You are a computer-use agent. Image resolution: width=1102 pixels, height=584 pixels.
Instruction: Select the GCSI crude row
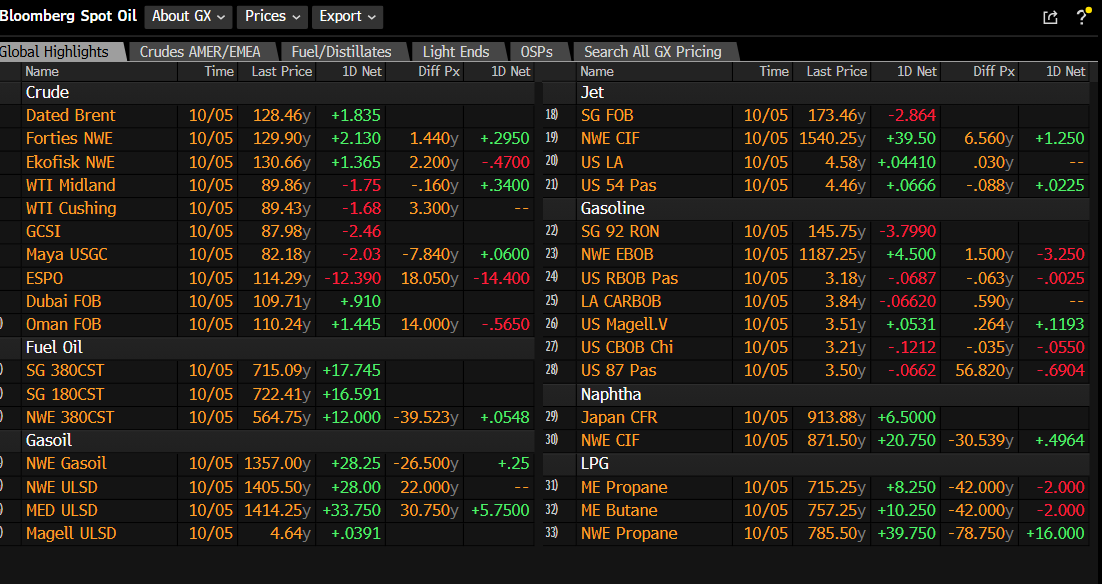[x=267, y=232]
